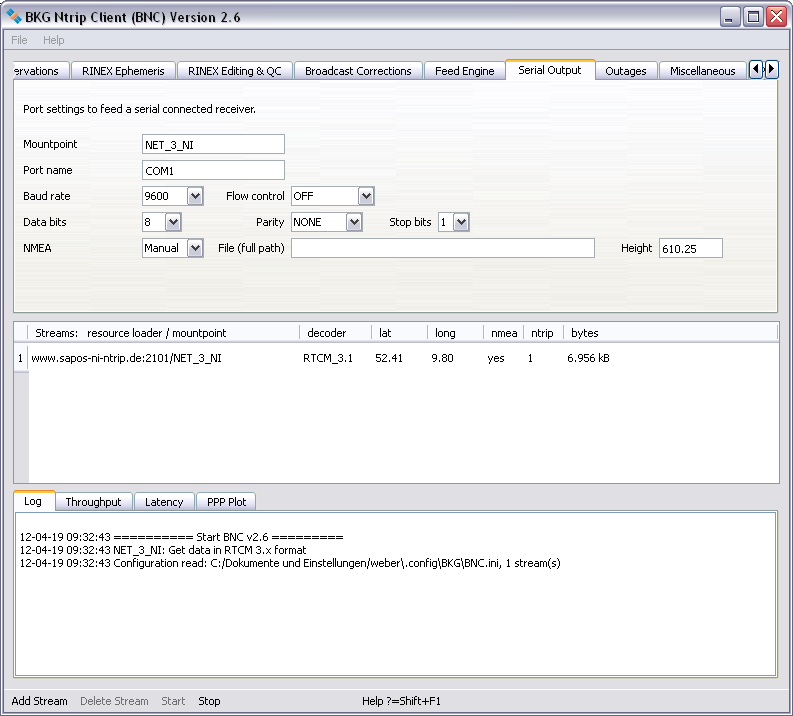Switch to the Feed Engine tab
793x716 pixels.
coord(464,71)
